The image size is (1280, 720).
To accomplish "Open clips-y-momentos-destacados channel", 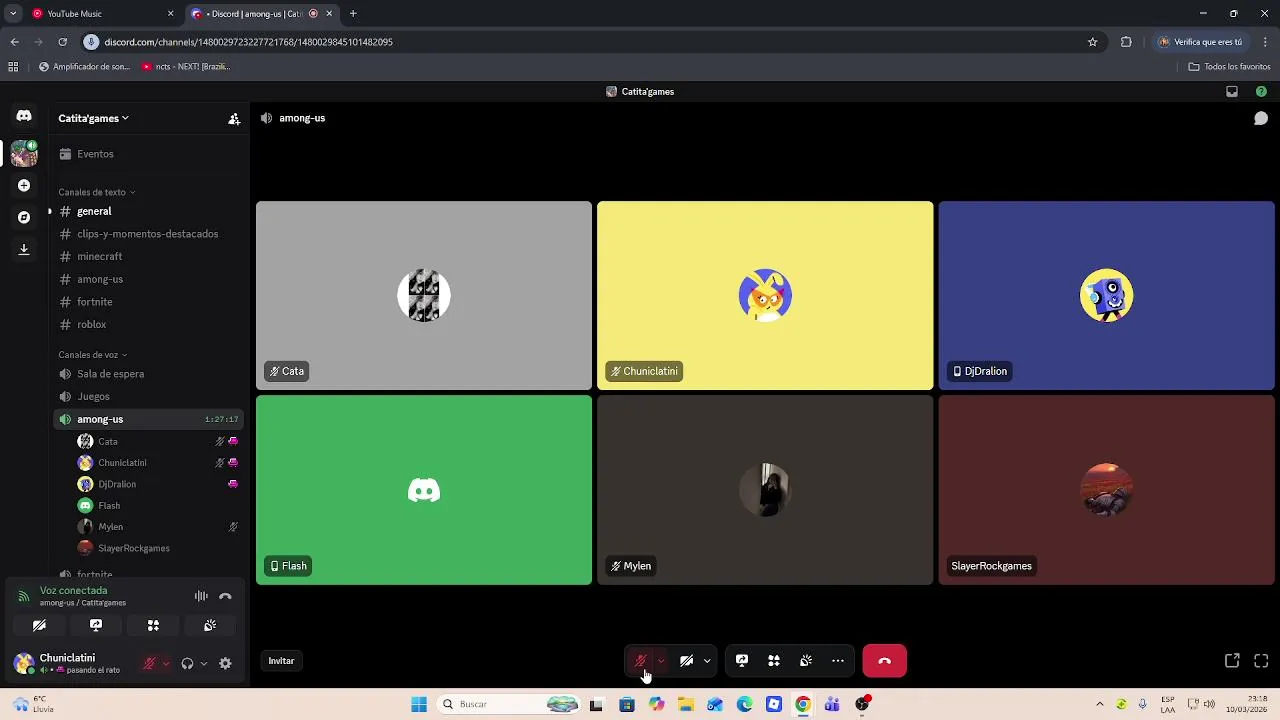I will pos(148,234).
